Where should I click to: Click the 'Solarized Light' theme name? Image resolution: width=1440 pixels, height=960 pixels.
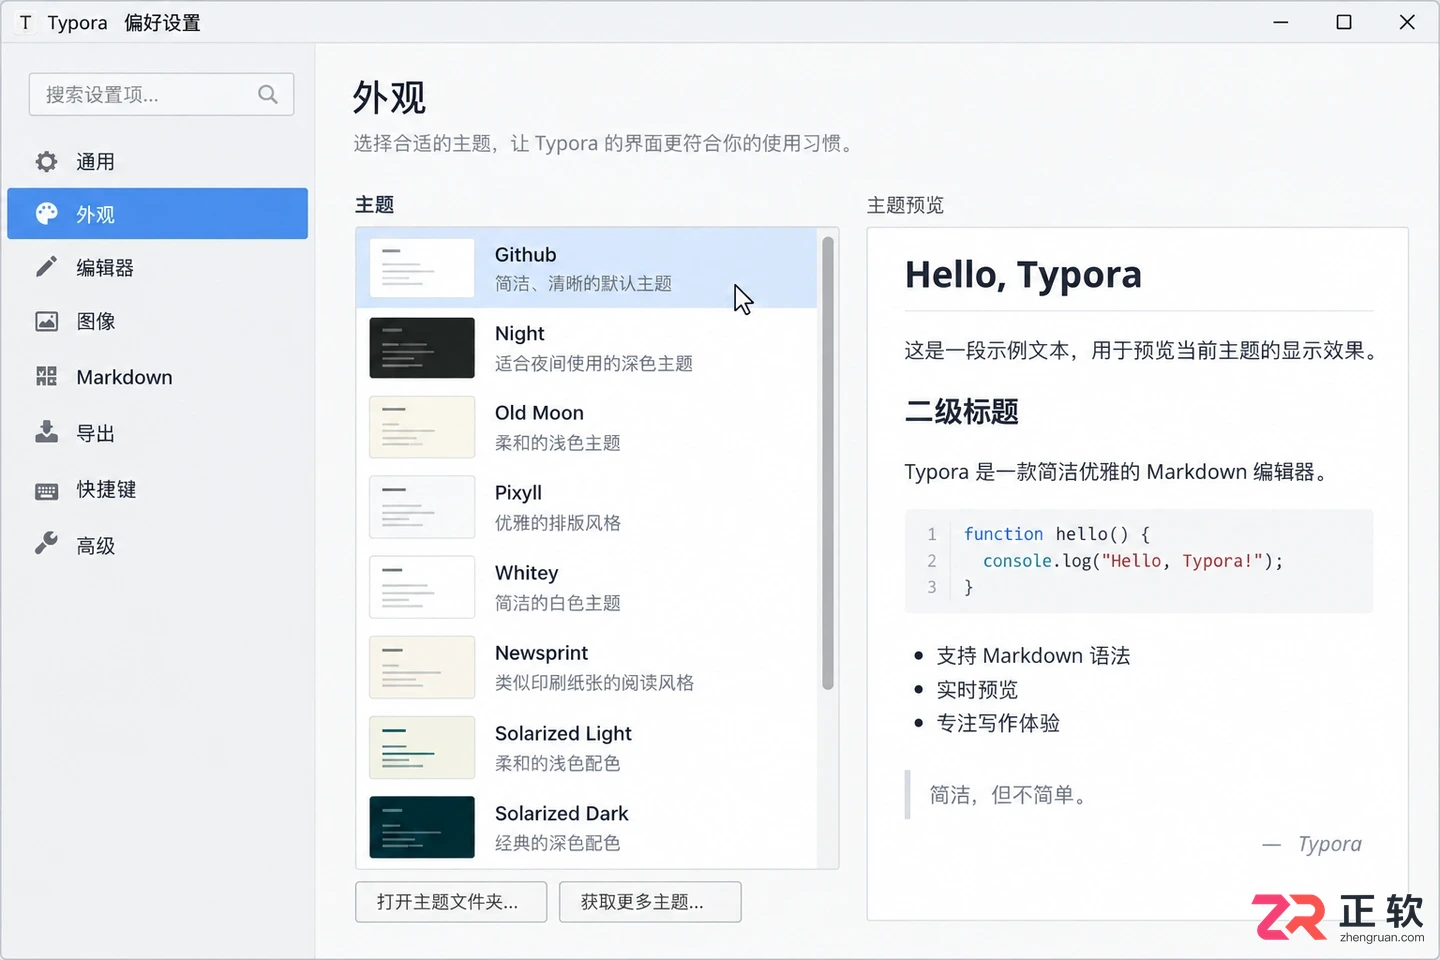(x=563, y=733)
